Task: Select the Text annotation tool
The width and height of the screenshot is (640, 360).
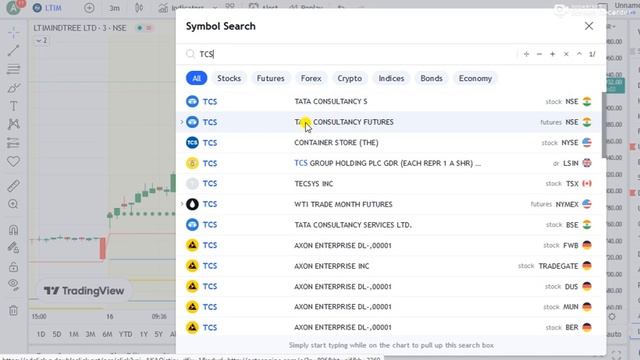Action: (13, 106)
